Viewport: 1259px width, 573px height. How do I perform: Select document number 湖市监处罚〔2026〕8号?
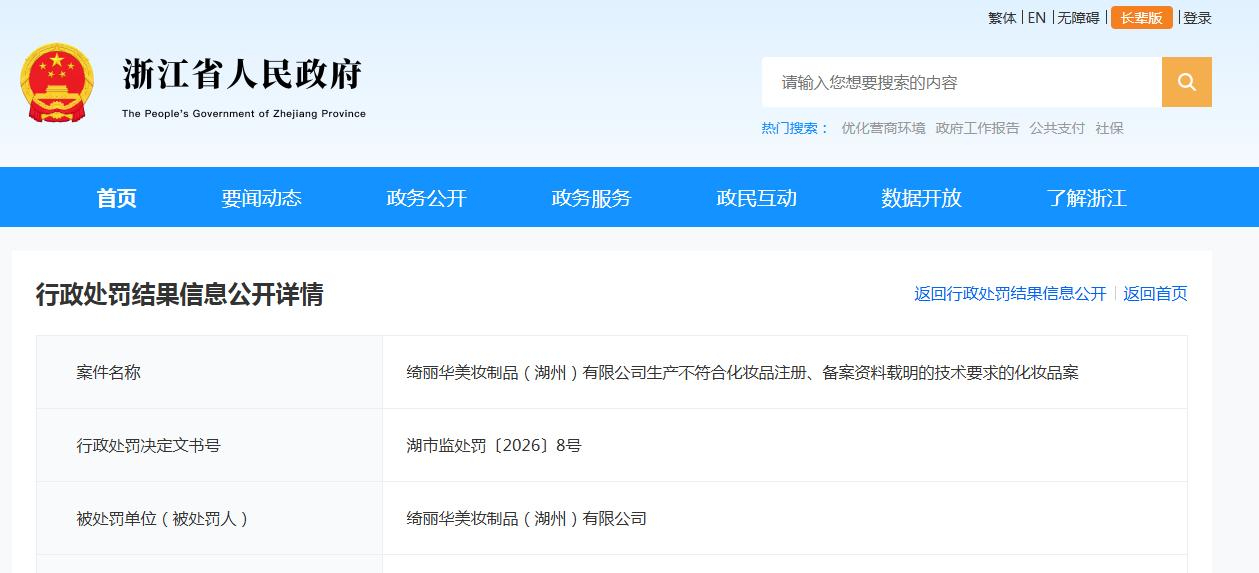pyautogui.click(x=493, y=446)
